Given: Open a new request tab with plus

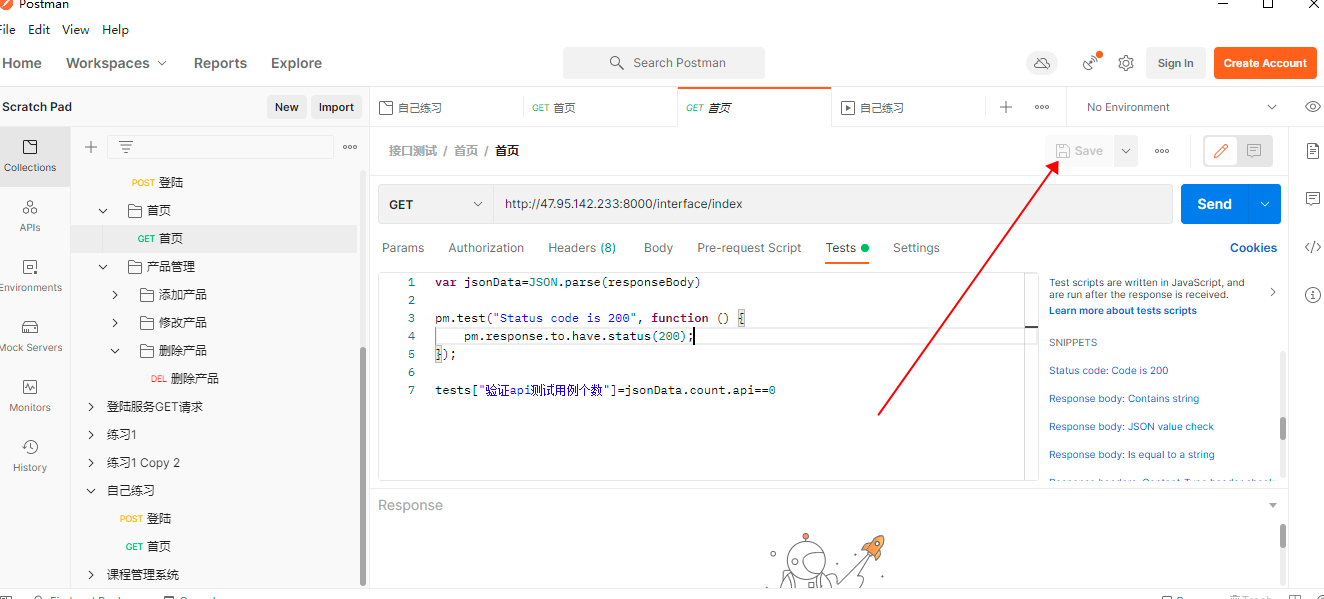Looking at the screenshot, I should 1006,107.
